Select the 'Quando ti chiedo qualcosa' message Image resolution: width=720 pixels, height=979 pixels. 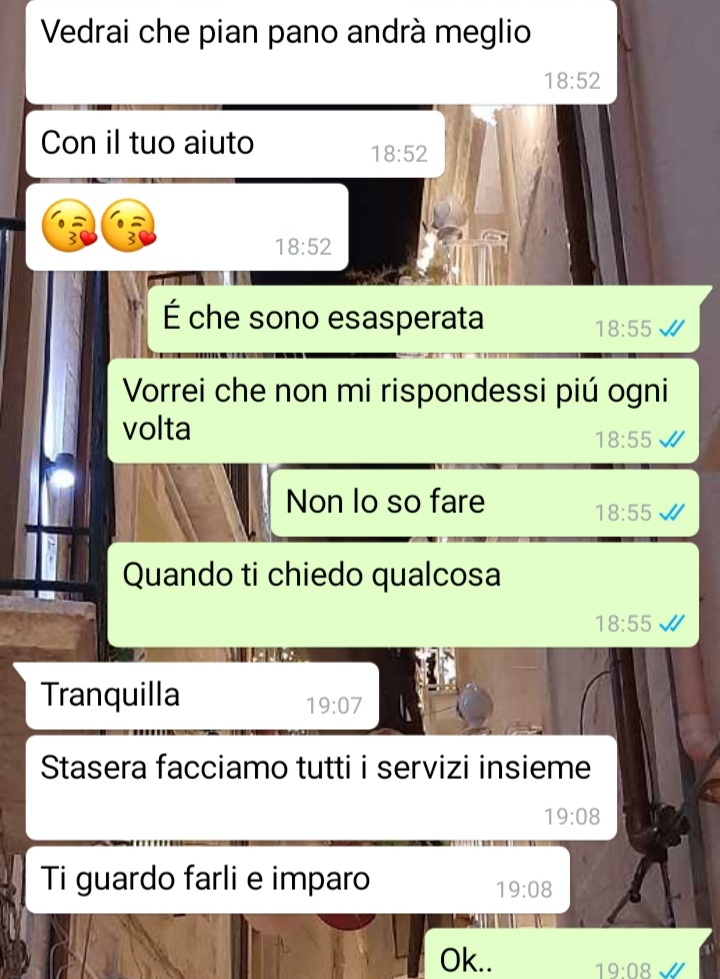403,594
